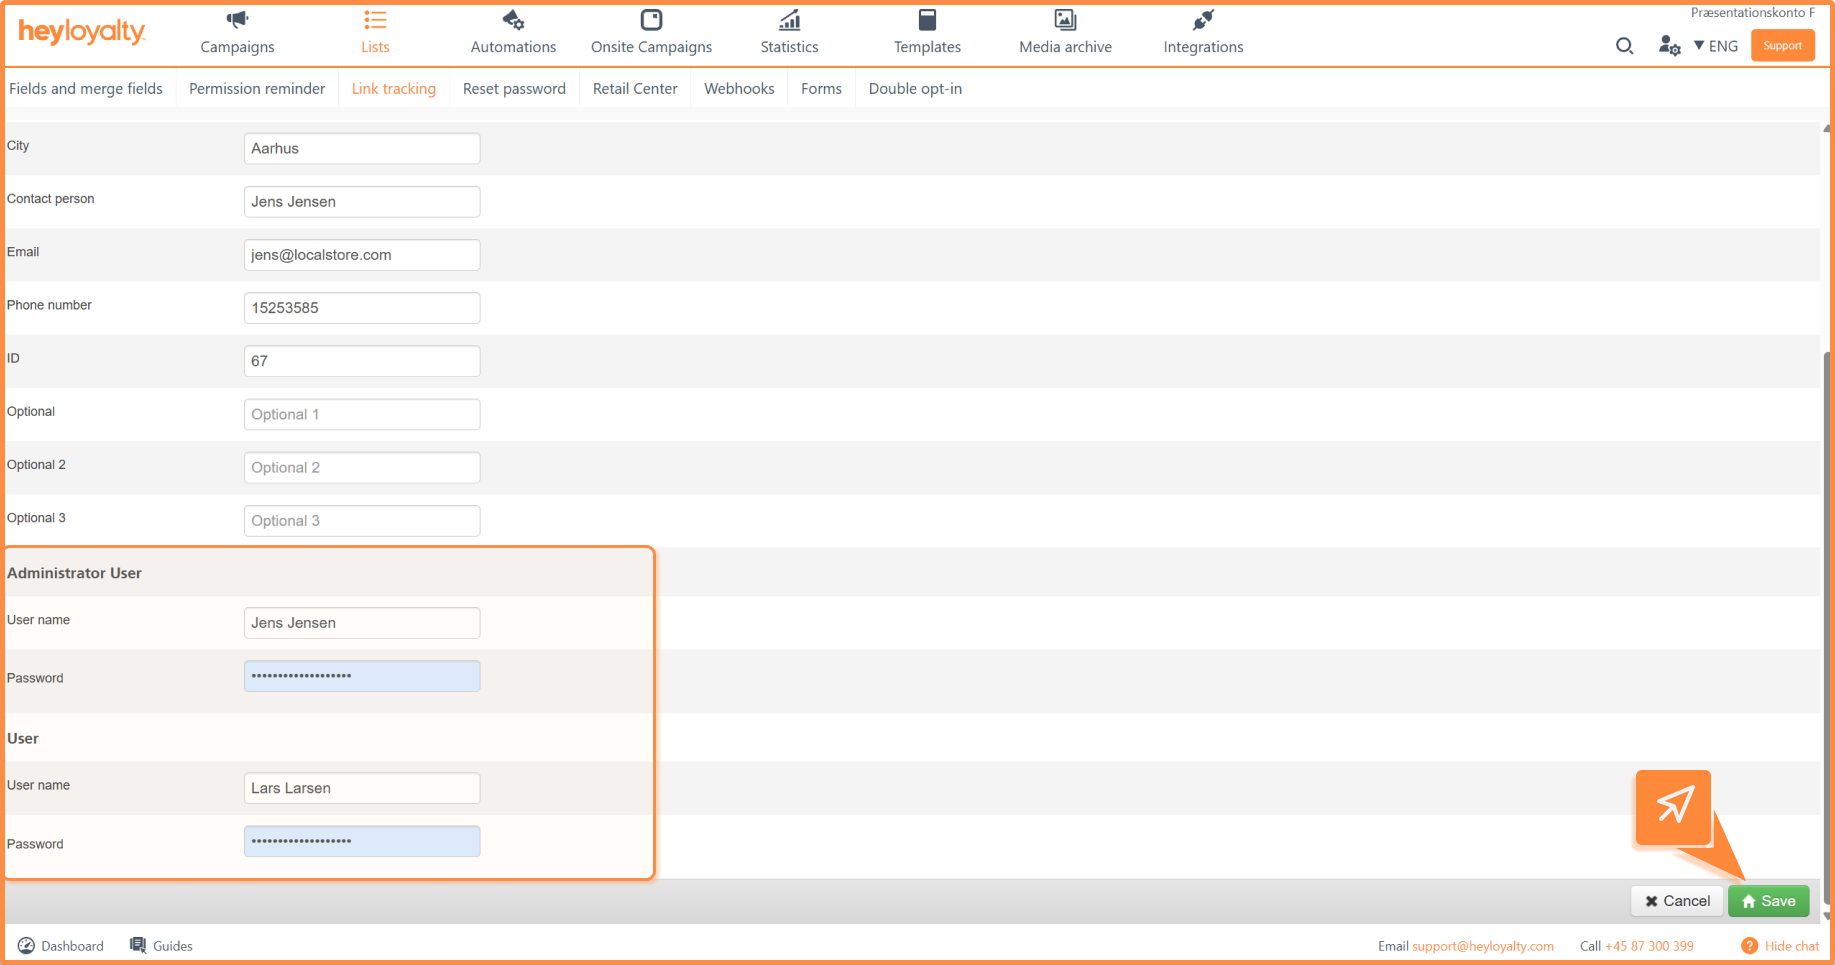This screenshot has height=965, width=1835.
Task: Click the Automations gears icon
Action: click(513, 20)
